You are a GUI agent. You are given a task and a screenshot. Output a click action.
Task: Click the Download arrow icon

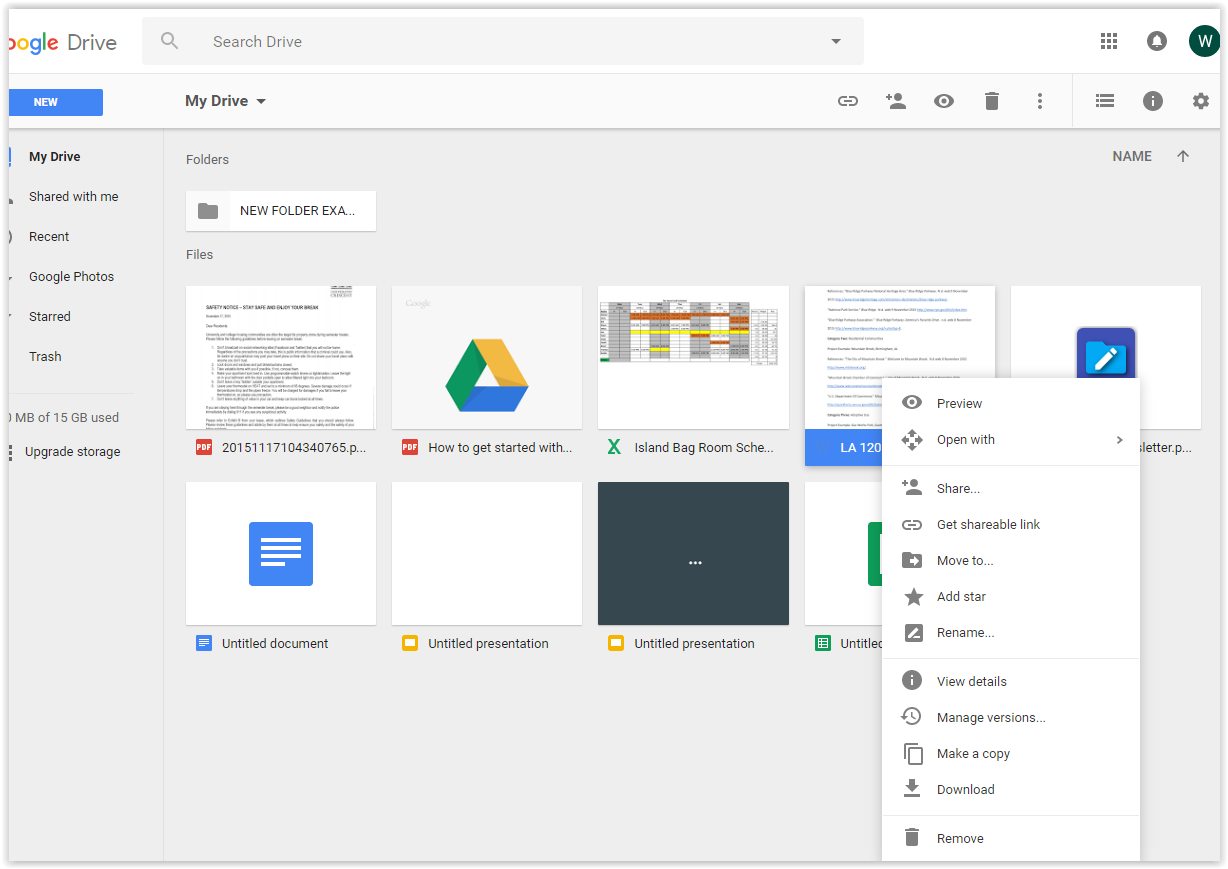tap(912, 789)
